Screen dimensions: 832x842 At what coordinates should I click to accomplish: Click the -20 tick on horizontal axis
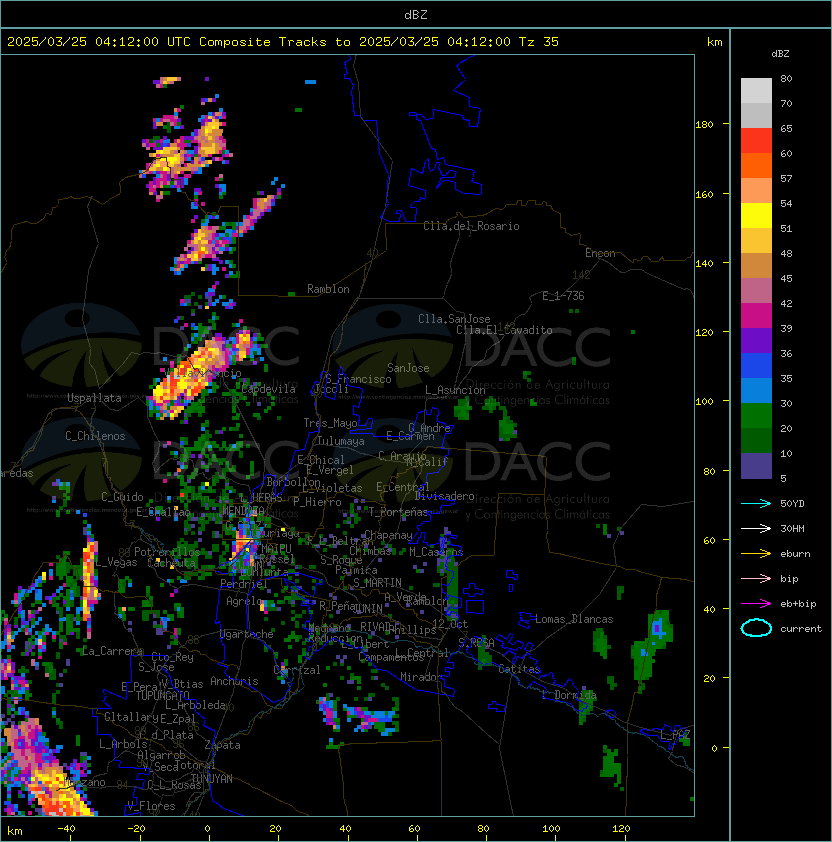pyautogui.click(x=136, y=829)
